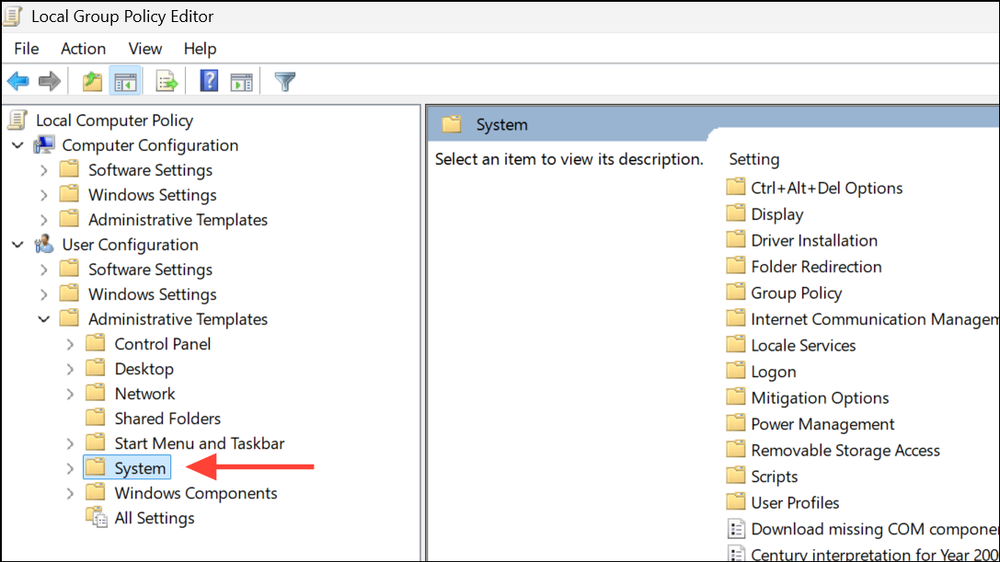
Task: Open the File menu
Action: tap(27, 48)
